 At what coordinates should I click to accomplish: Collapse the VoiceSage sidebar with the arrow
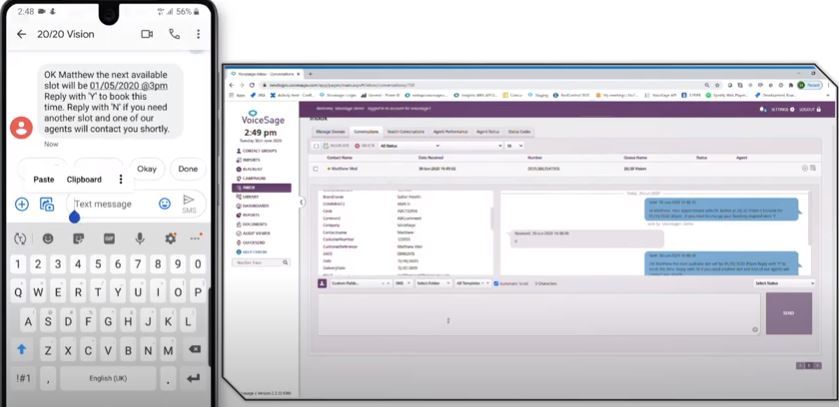point(302,202)
